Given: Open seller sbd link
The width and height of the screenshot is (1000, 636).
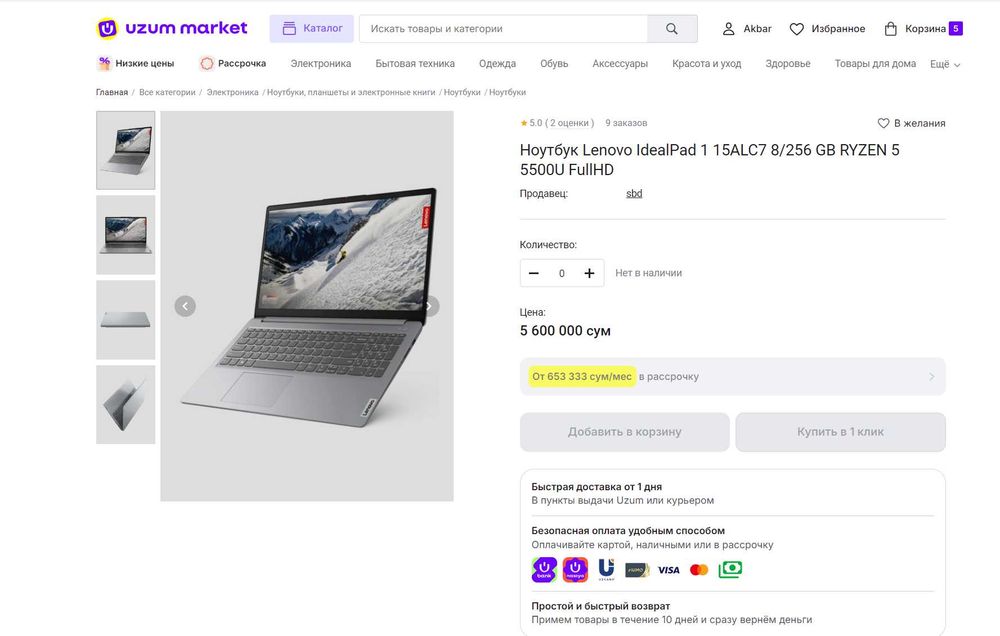Looking at the screenshot, I should click(x=634, y=194).
